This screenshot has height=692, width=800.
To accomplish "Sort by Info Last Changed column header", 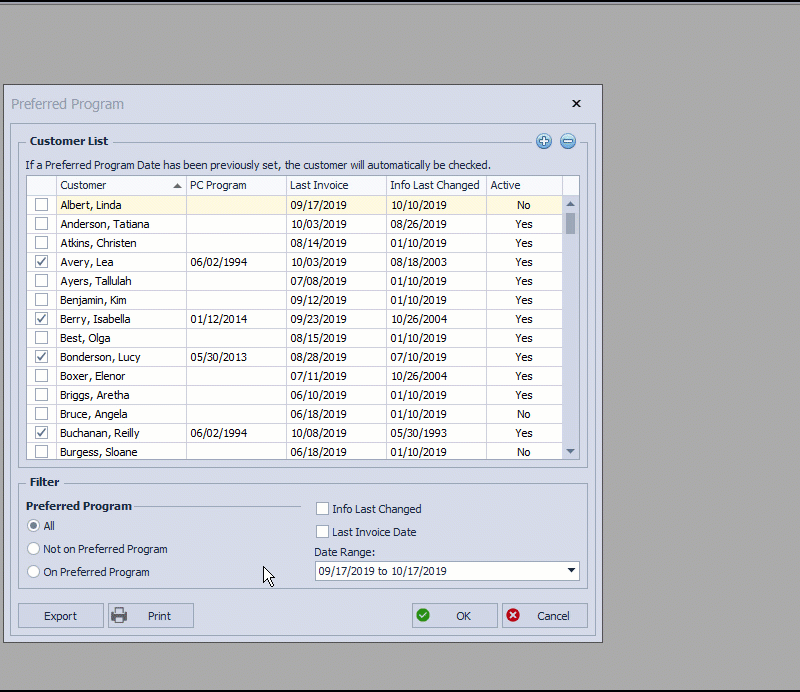I will coord(436,185).
